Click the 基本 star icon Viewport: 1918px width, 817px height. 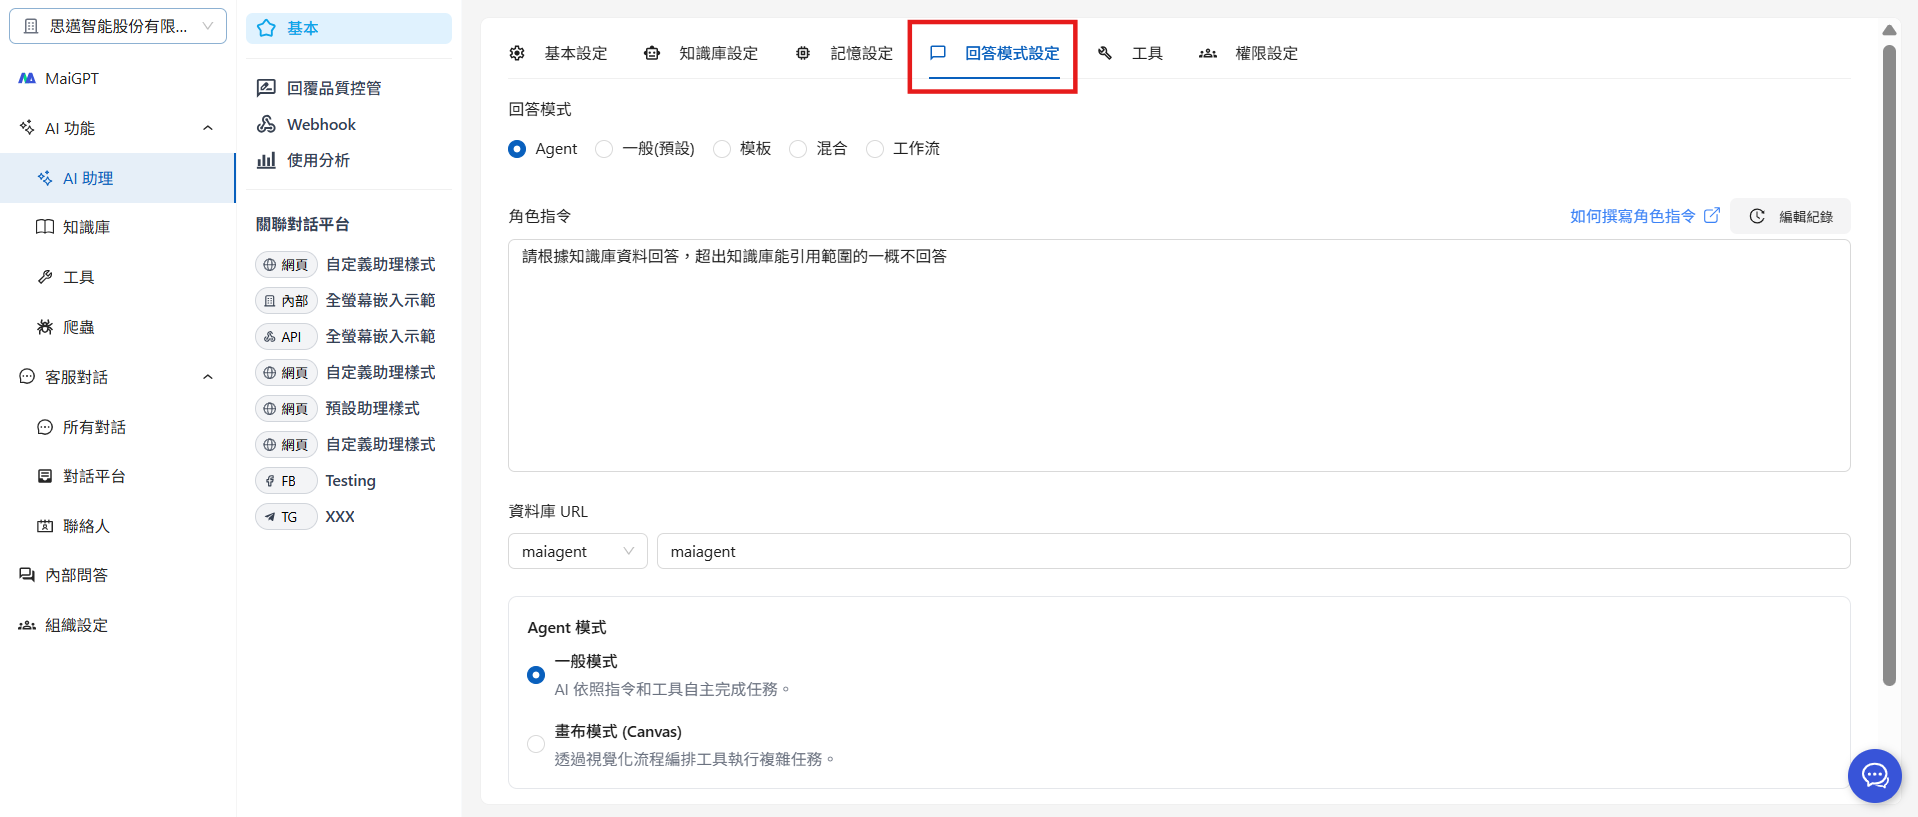coord(266,28)
